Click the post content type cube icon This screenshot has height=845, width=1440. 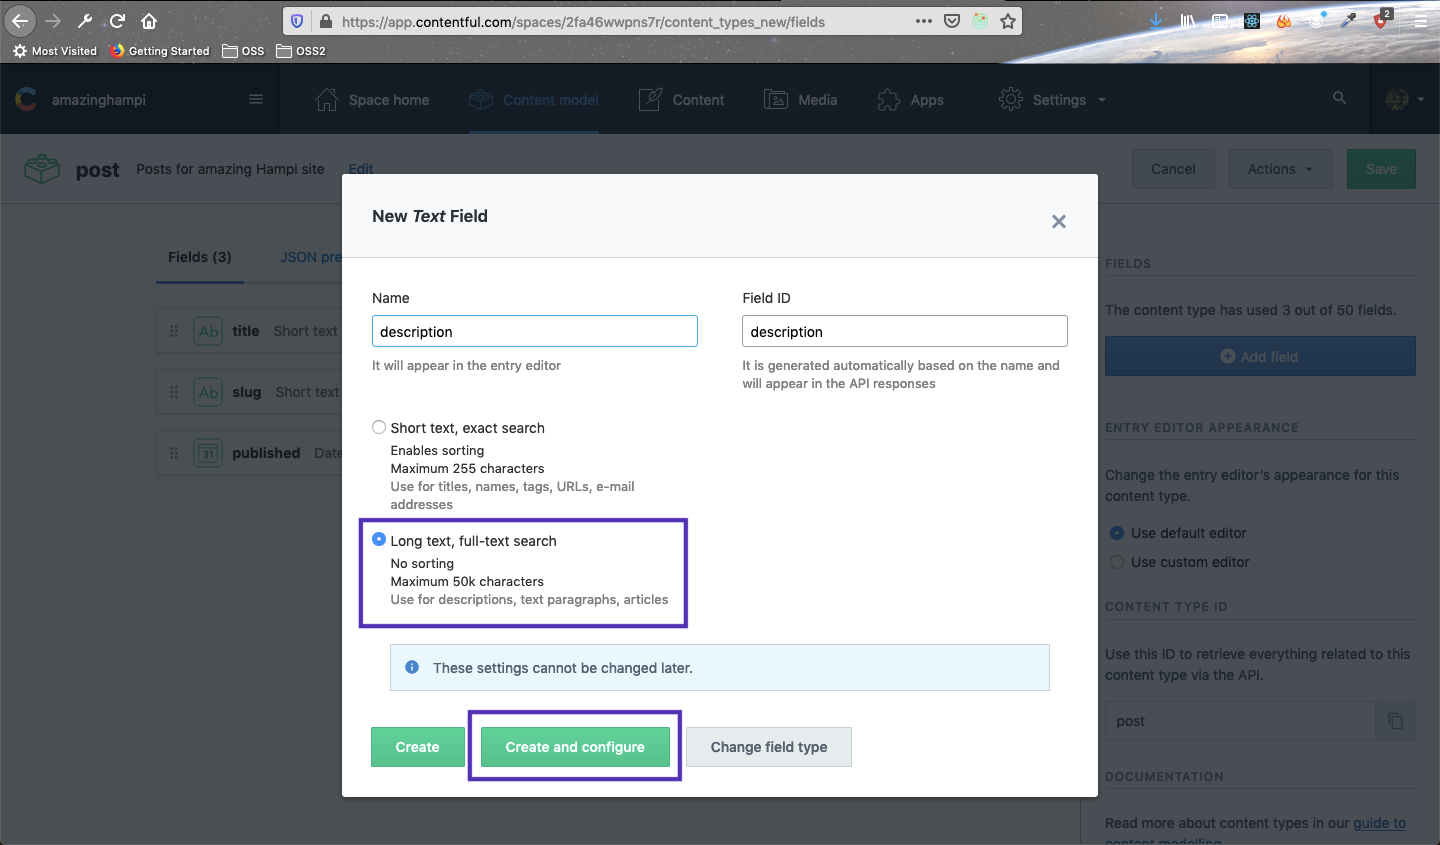tap(42, 169)
